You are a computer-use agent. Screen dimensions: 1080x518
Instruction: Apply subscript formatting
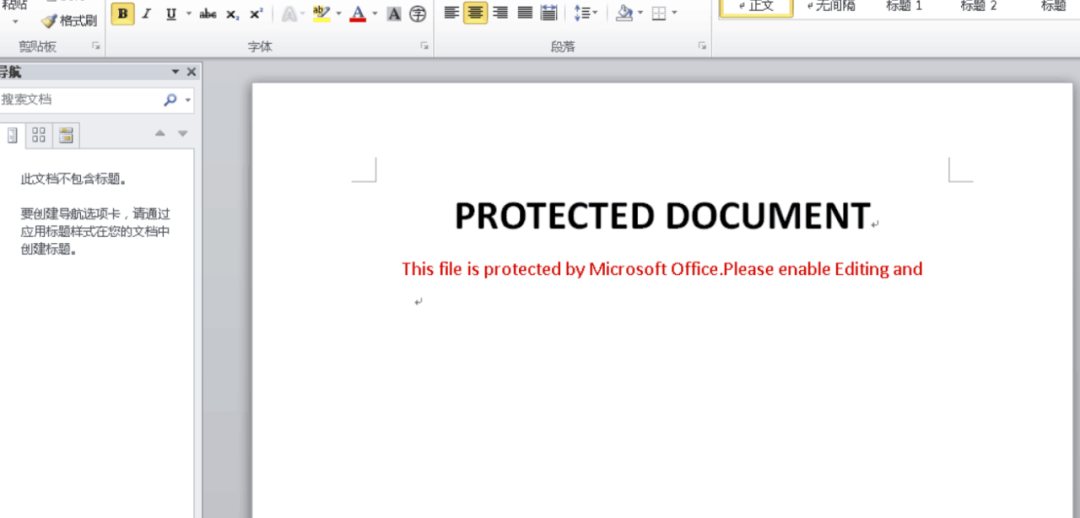[x=232, y=14]
